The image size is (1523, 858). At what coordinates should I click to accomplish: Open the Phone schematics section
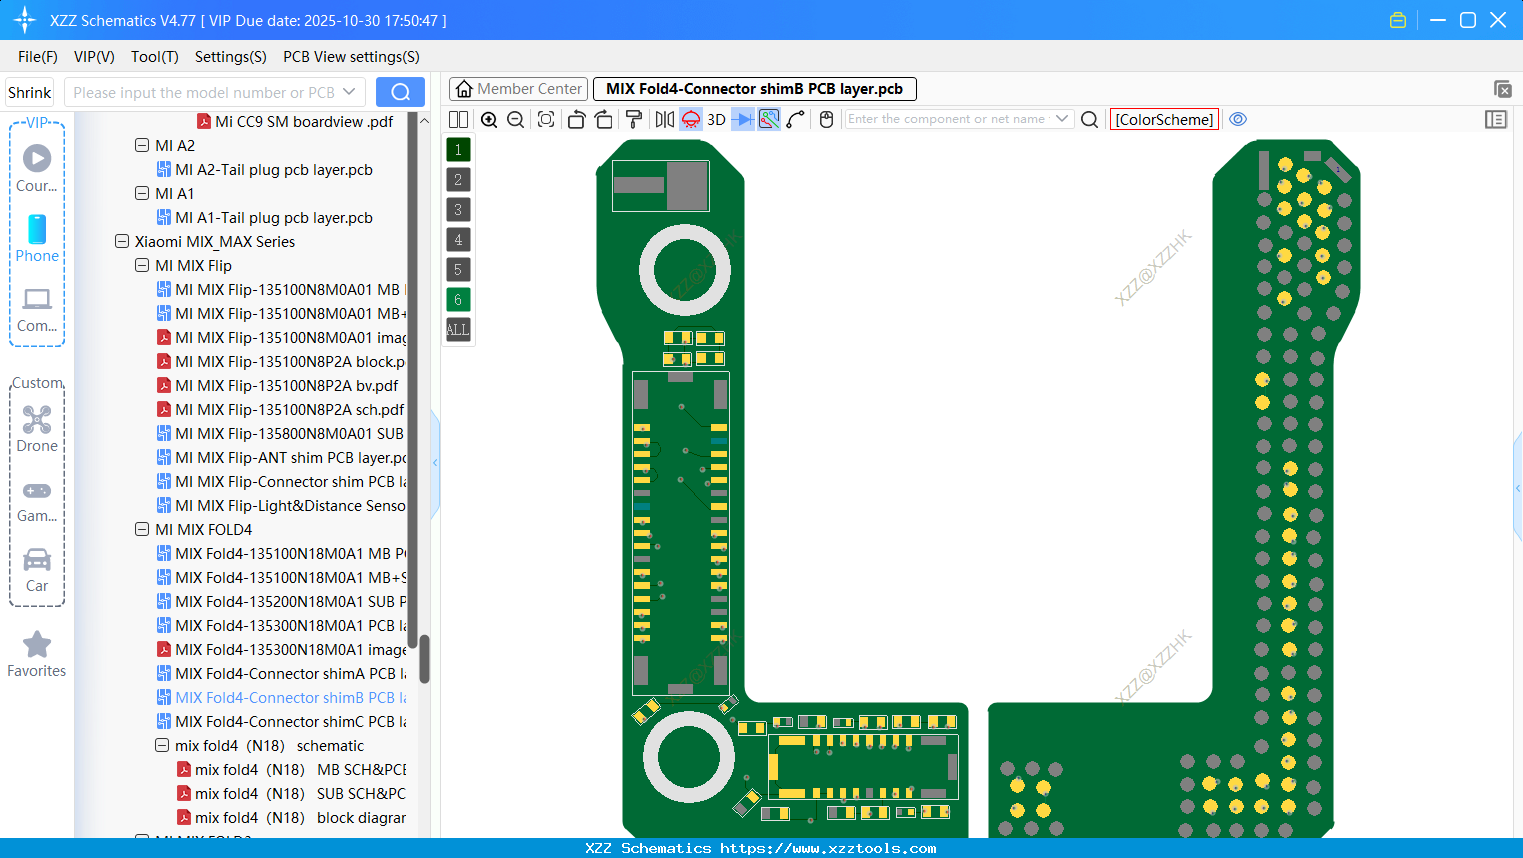[37, 240]
